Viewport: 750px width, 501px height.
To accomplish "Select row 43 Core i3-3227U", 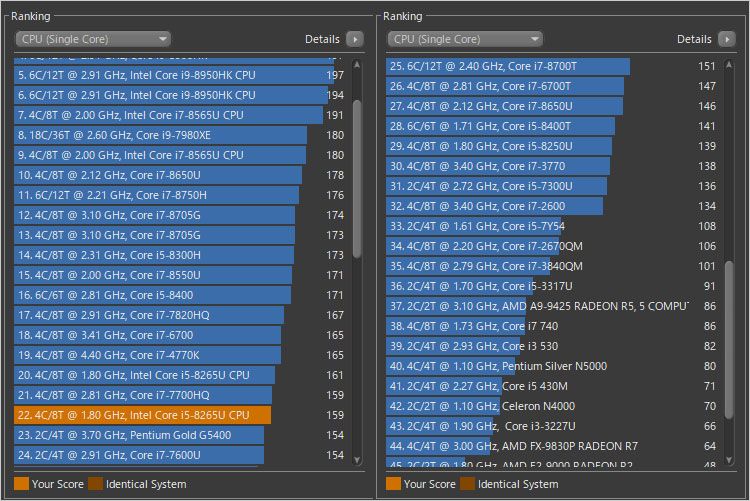I will click(551, 426).
